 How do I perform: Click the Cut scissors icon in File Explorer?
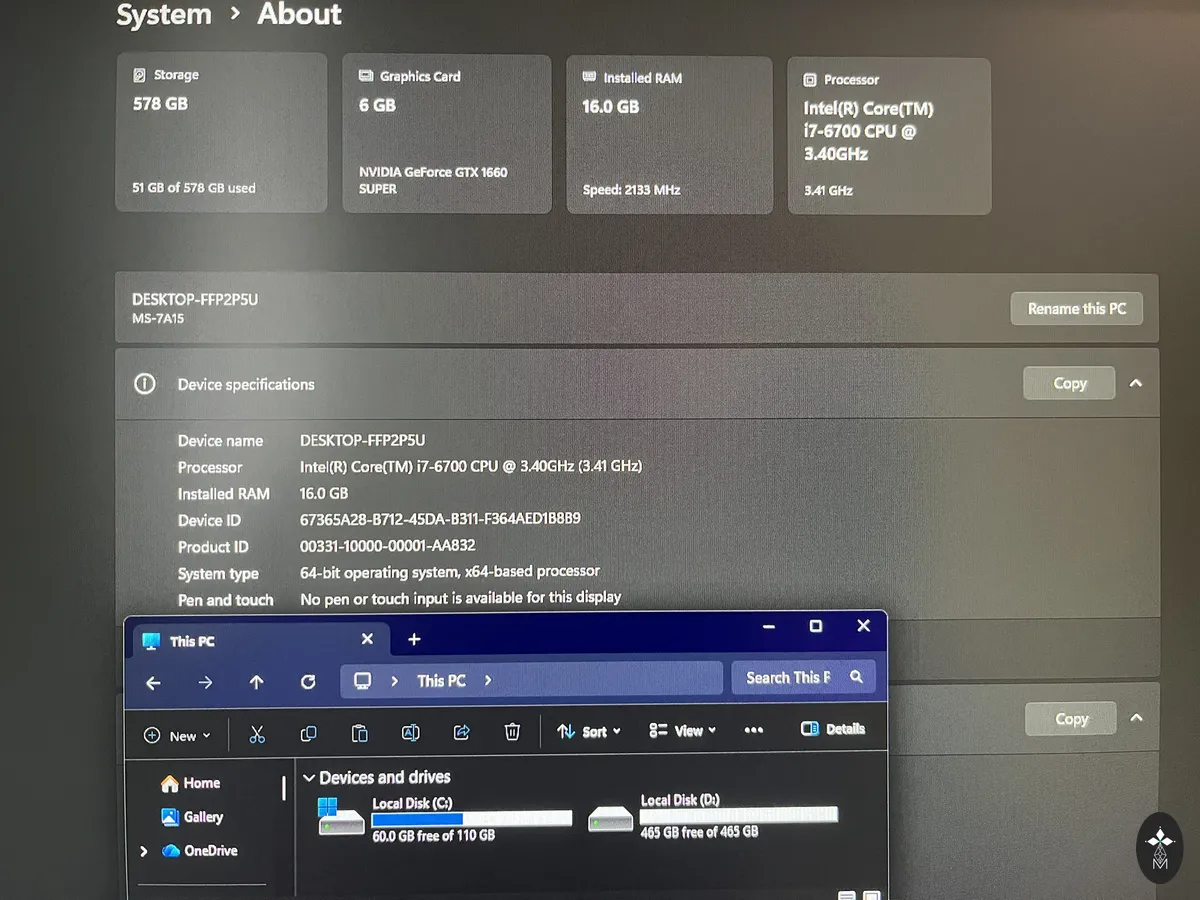click(257, 734)
